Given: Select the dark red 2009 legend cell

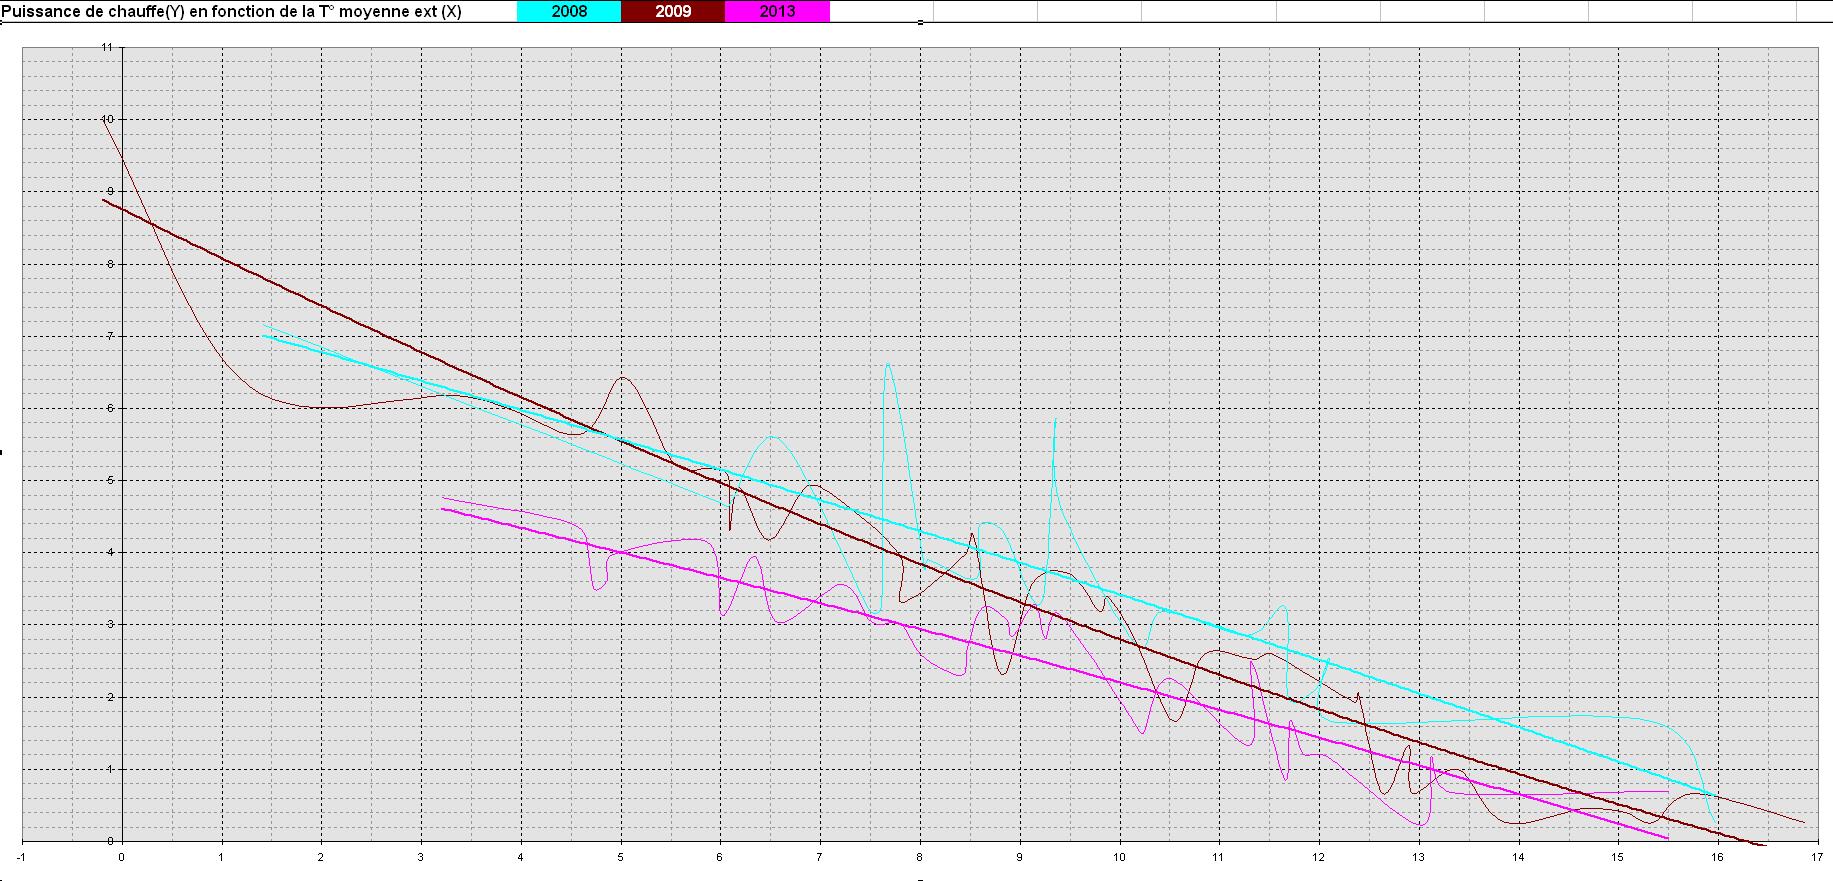Looking at the screenshot, I should click(x=673, y=11).
